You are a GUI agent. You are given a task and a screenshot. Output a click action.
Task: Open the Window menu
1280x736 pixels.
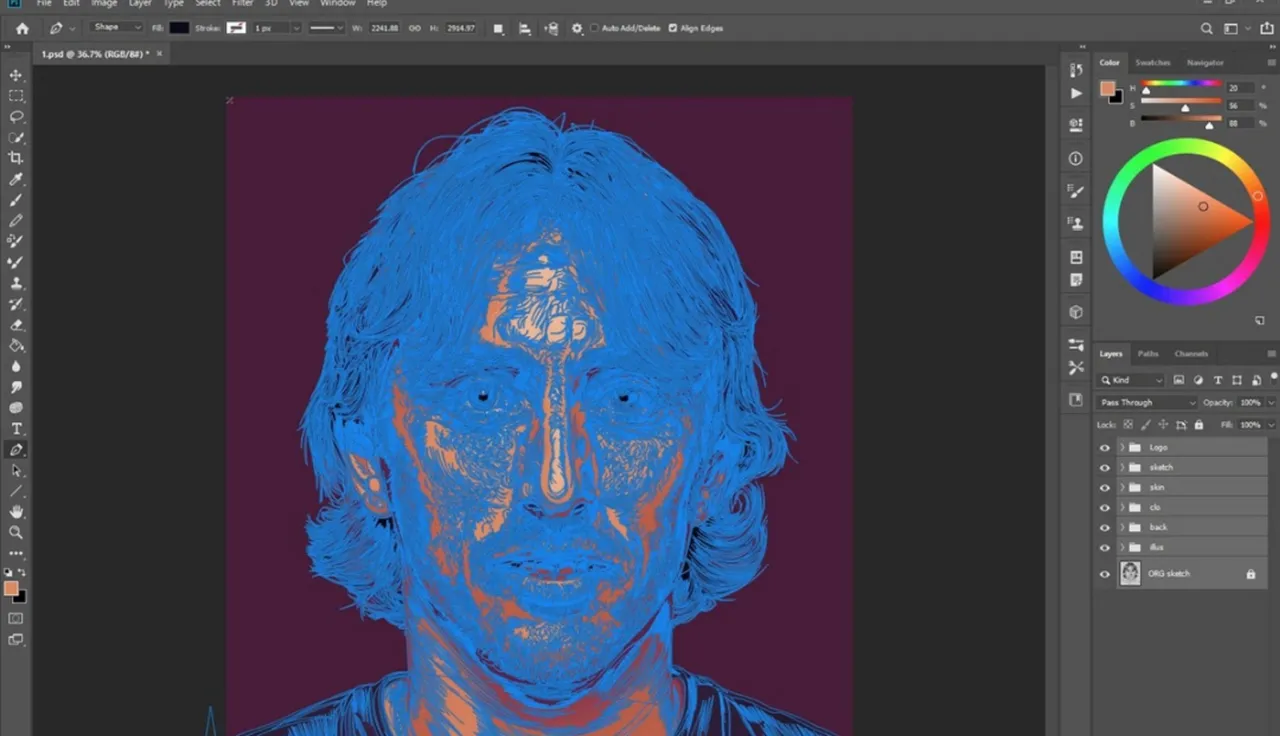pos(337,4)
